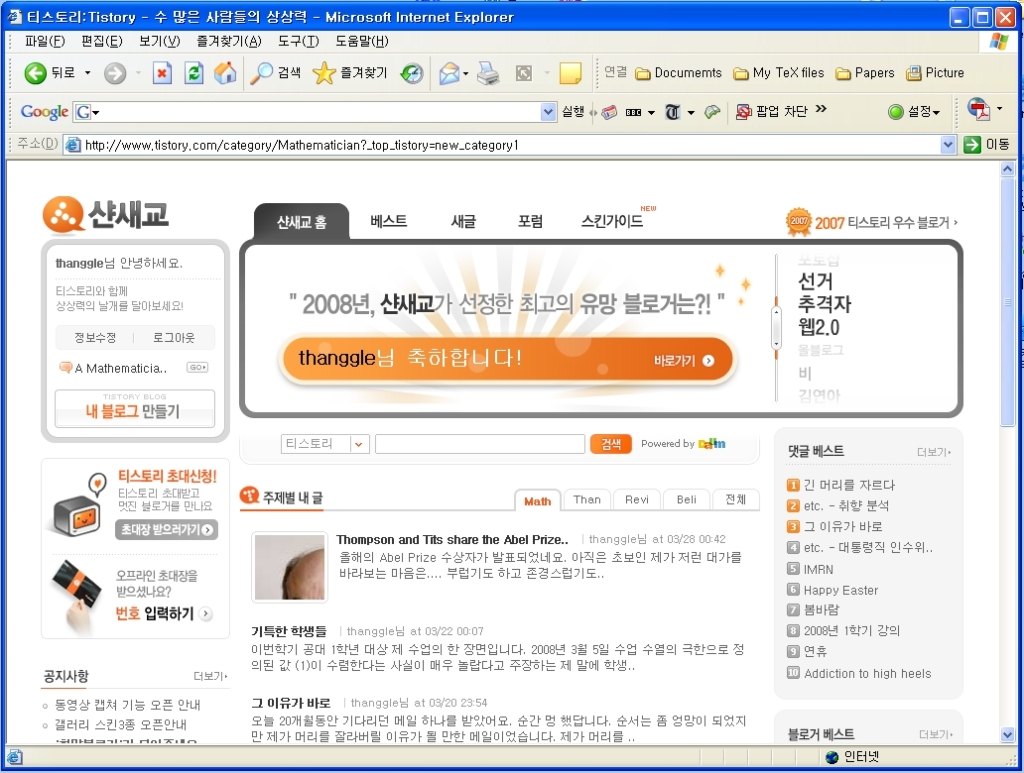Click the Google toolbar logo
The height and width of the screenshot is (773, 1024).
tap(44, 112)
